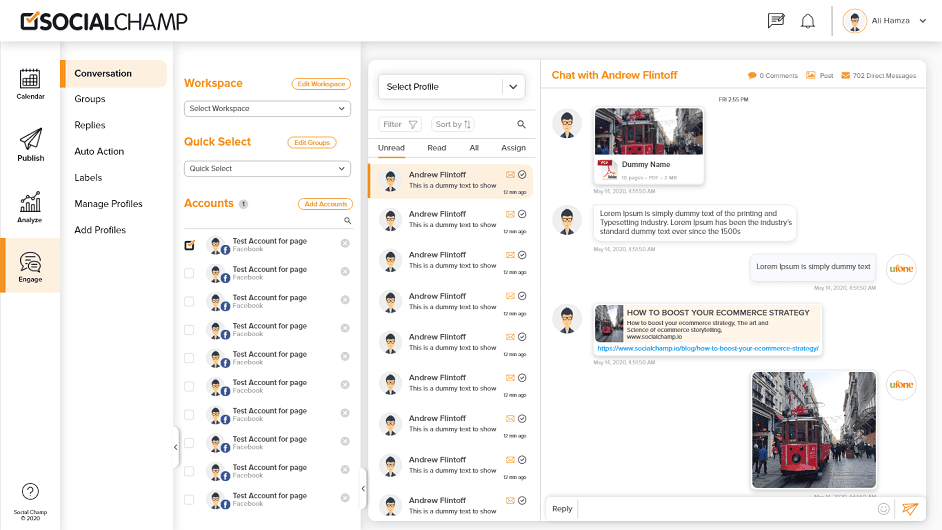Click the Add Accounts button
The width and height of the screenshot is (942, 530).
pyautogui.click(x=325, y=204)
